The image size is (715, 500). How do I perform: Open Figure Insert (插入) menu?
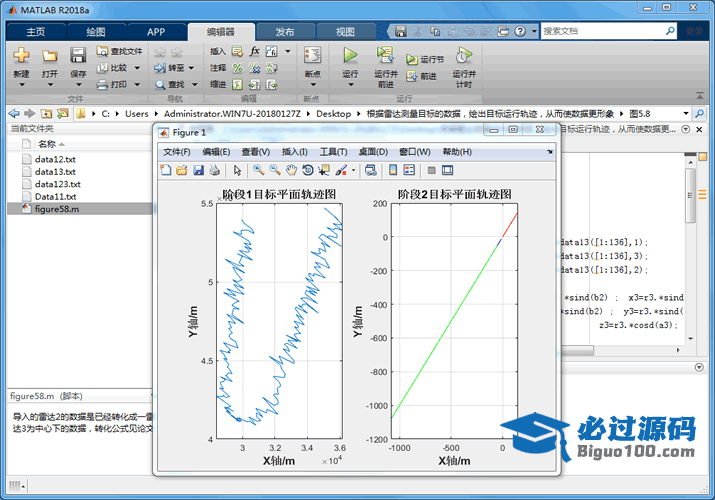point(295,152)
